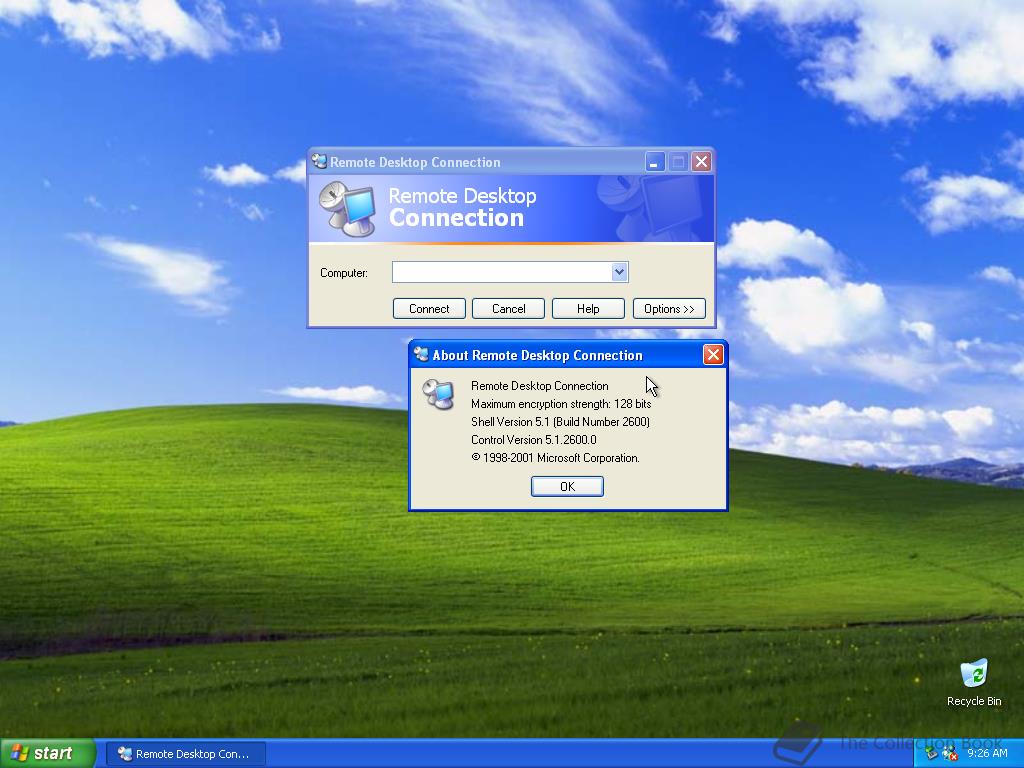Click the Cancel button
The image size is (1024, 768).
point(508,308)
